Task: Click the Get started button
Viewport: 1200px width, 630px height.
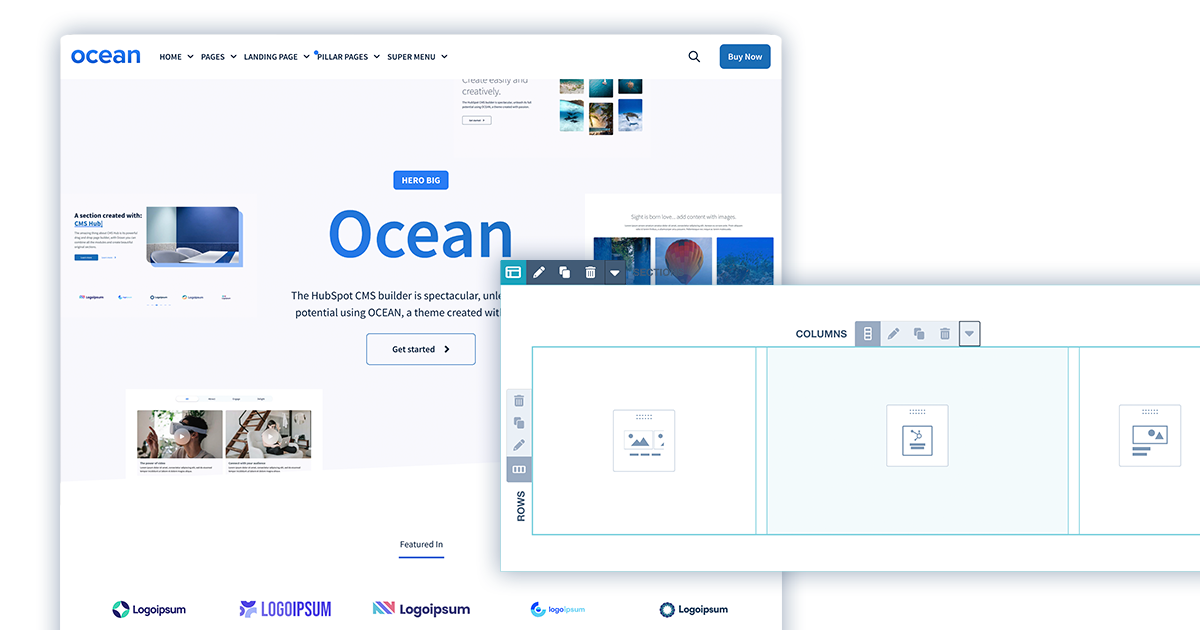Action: [421, 349]
